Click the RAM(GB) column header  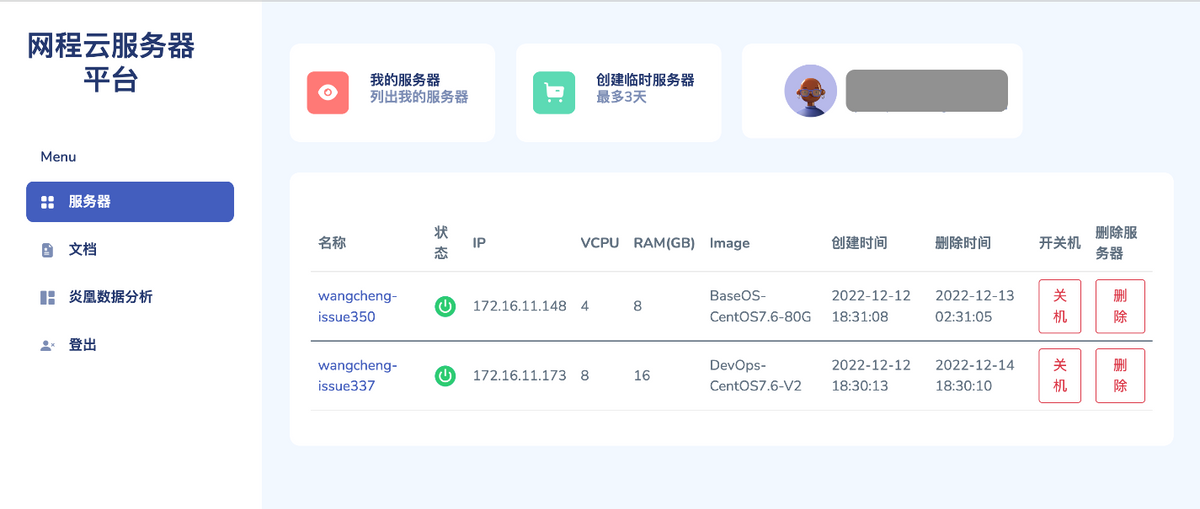664,243
